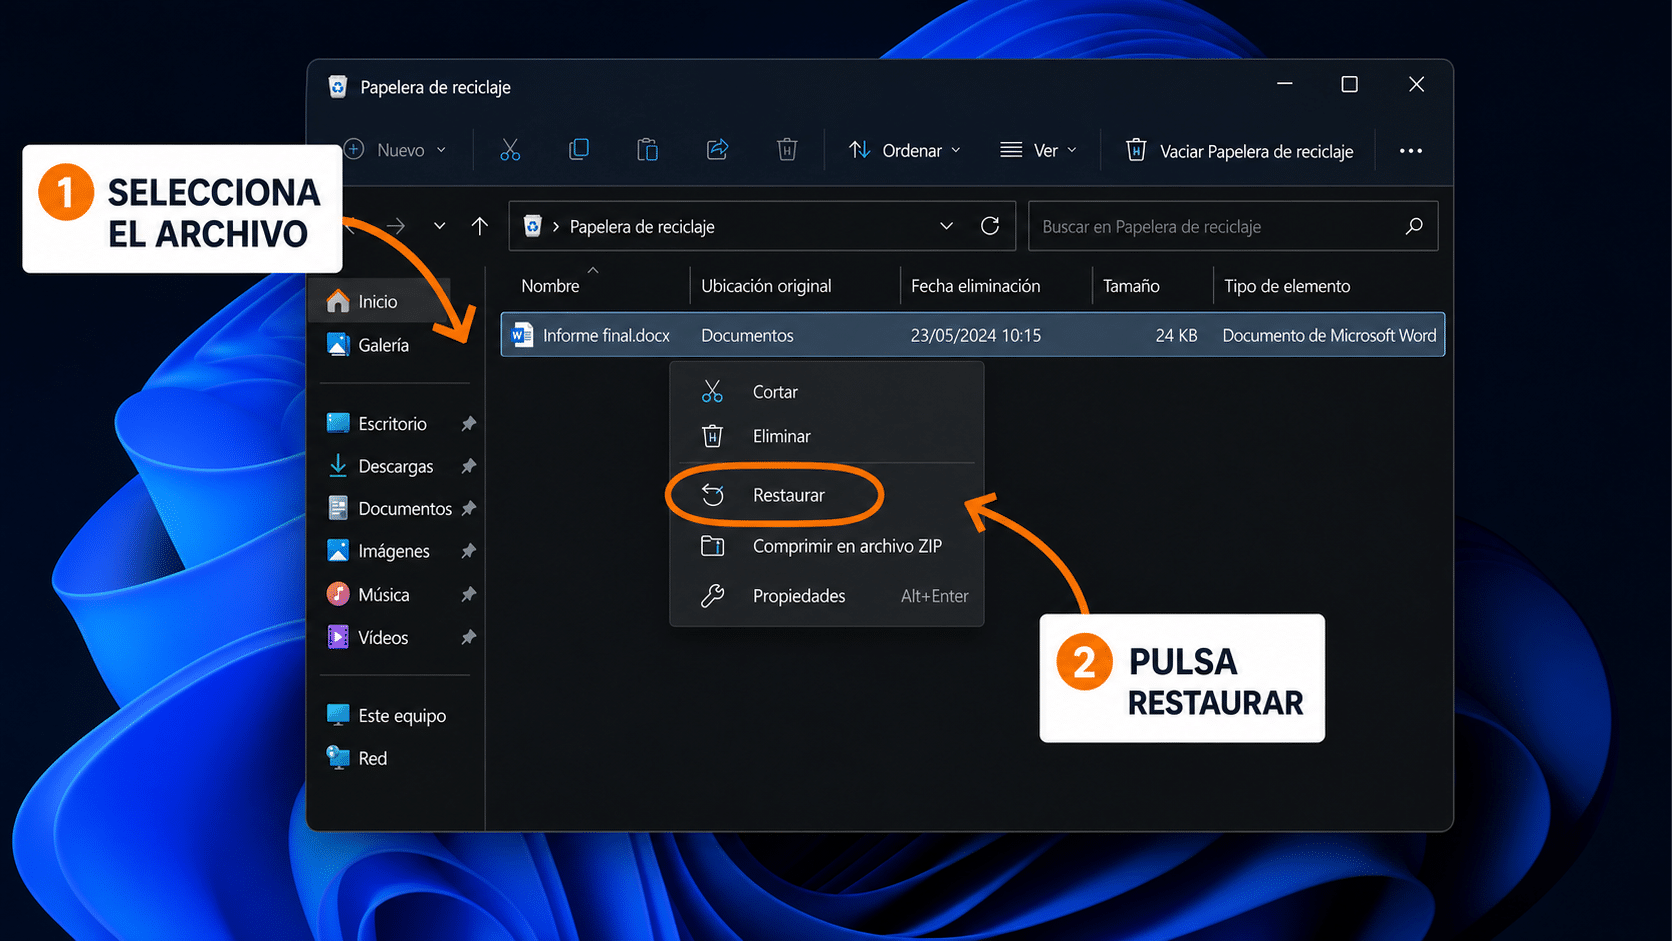The height and width of the screenshot is (941, 1672).
Task: Click Vaciar Papelera de reciclaje button
Action: pos(1240,151)
